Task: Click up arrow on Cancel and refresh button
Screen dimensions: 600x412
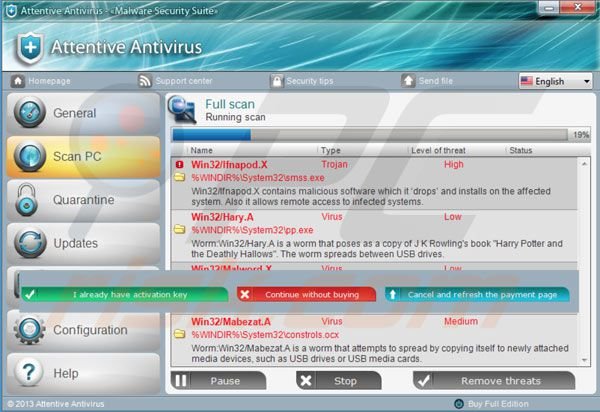Action: click(393, 295)
